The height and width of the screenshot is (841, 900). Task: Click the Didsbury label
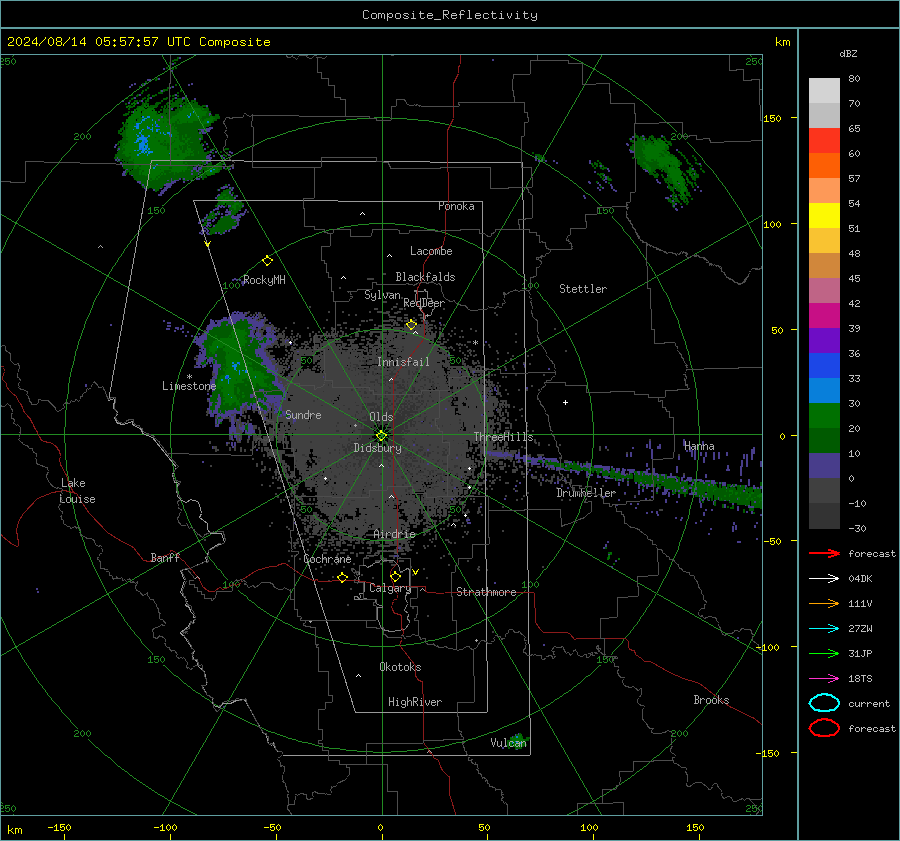tap(377, 448)
